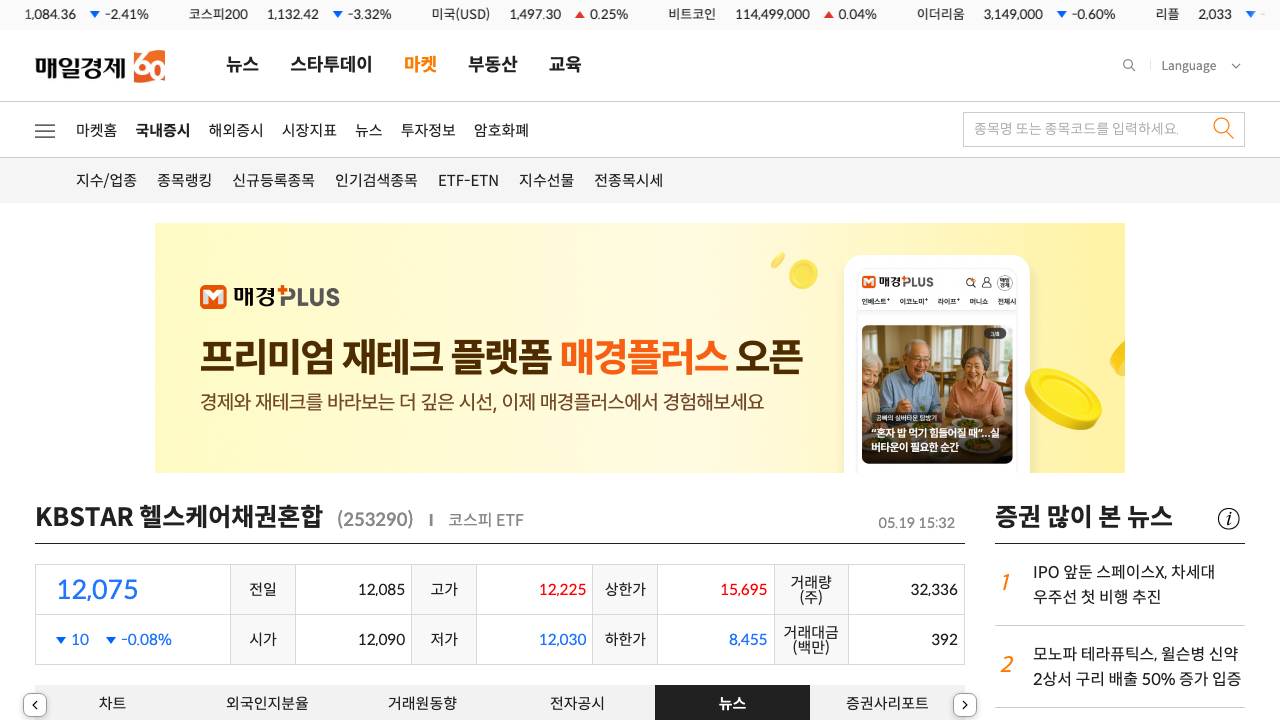Image resolution: width=1280 pixels, height=720 pixels.
Task: Select 교육 in the main navigation
Action: click(x=565, y=65)
